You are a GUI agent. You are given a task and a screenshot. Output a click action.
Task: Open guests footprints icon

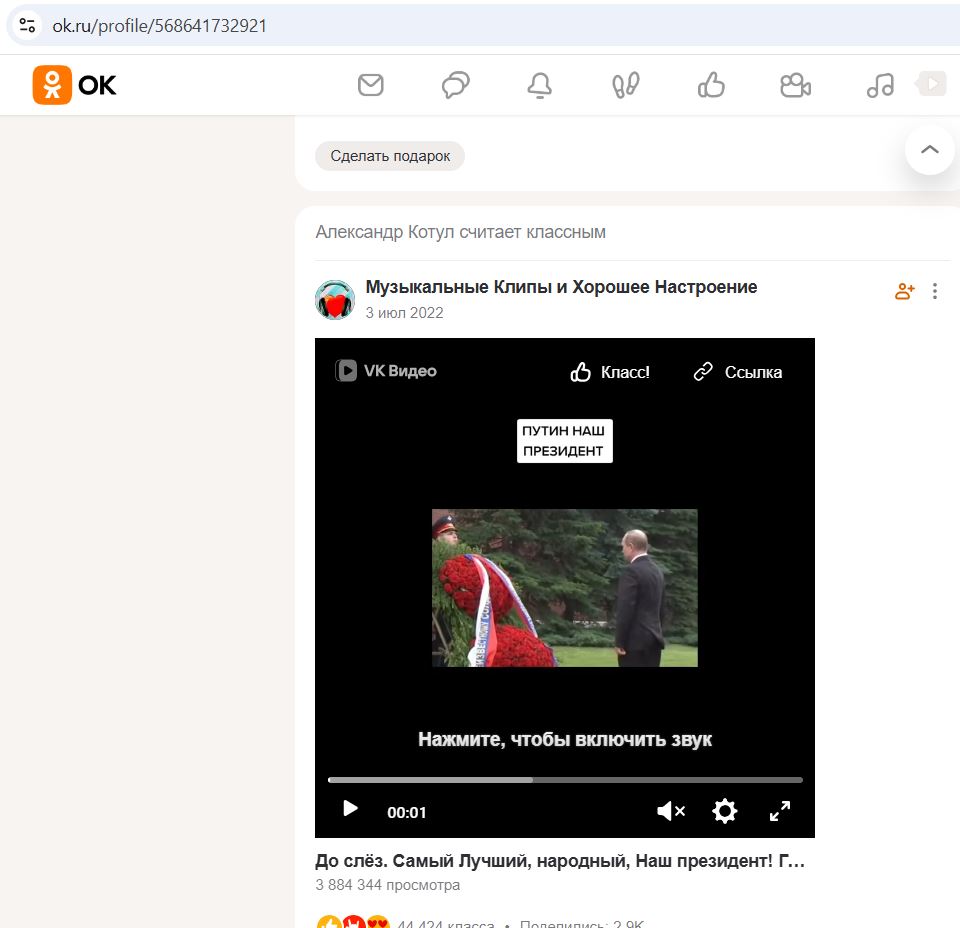tap(626, 85)
